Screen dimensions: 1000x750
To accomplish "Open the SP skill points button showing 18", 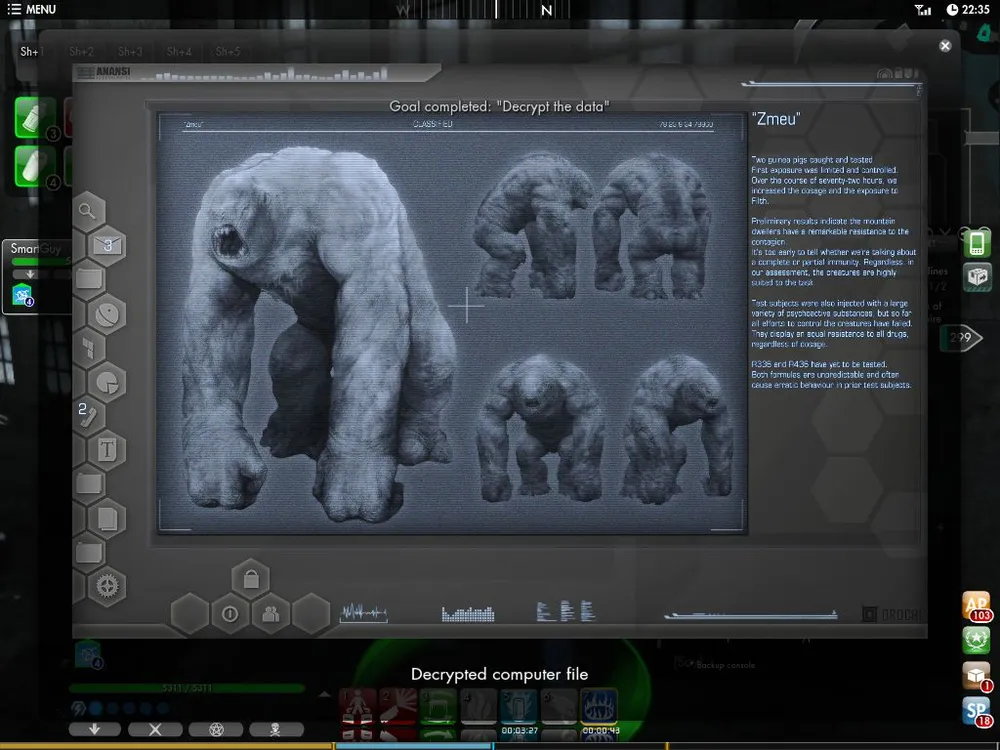I will click(975, 712).
